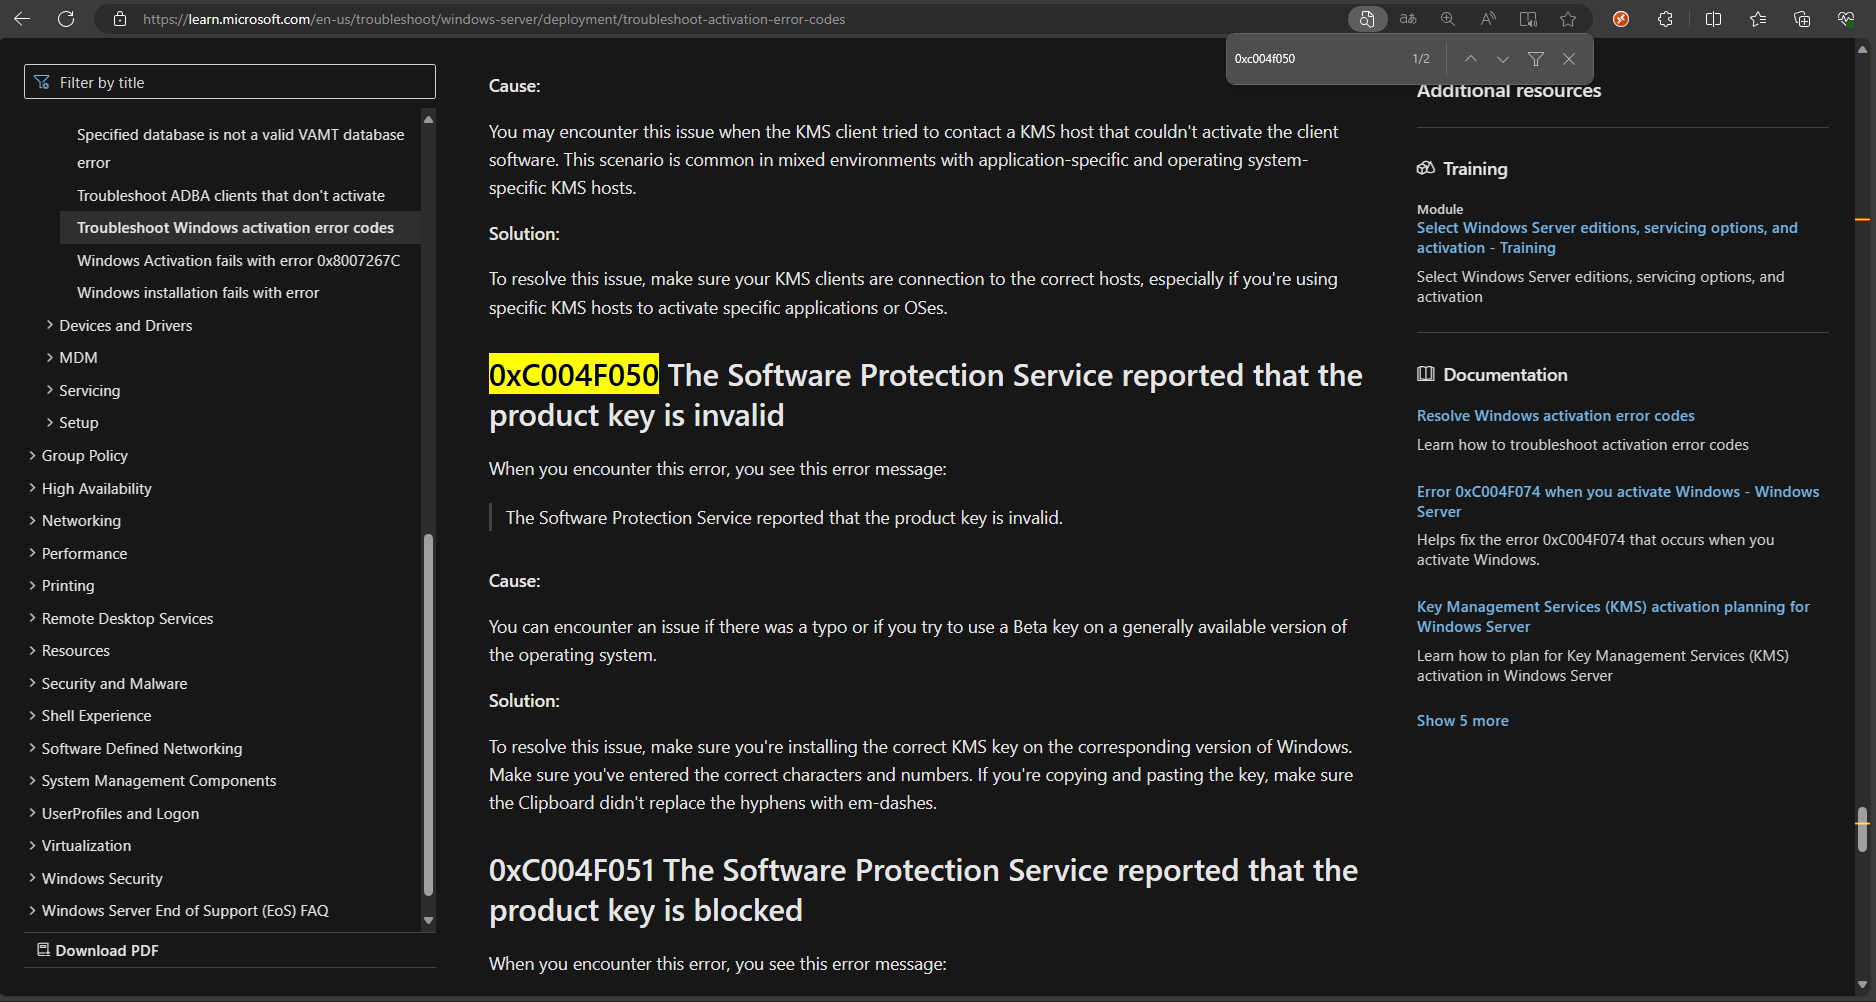
Task: Open the translate page icon
Action: tap(1408, 19)
